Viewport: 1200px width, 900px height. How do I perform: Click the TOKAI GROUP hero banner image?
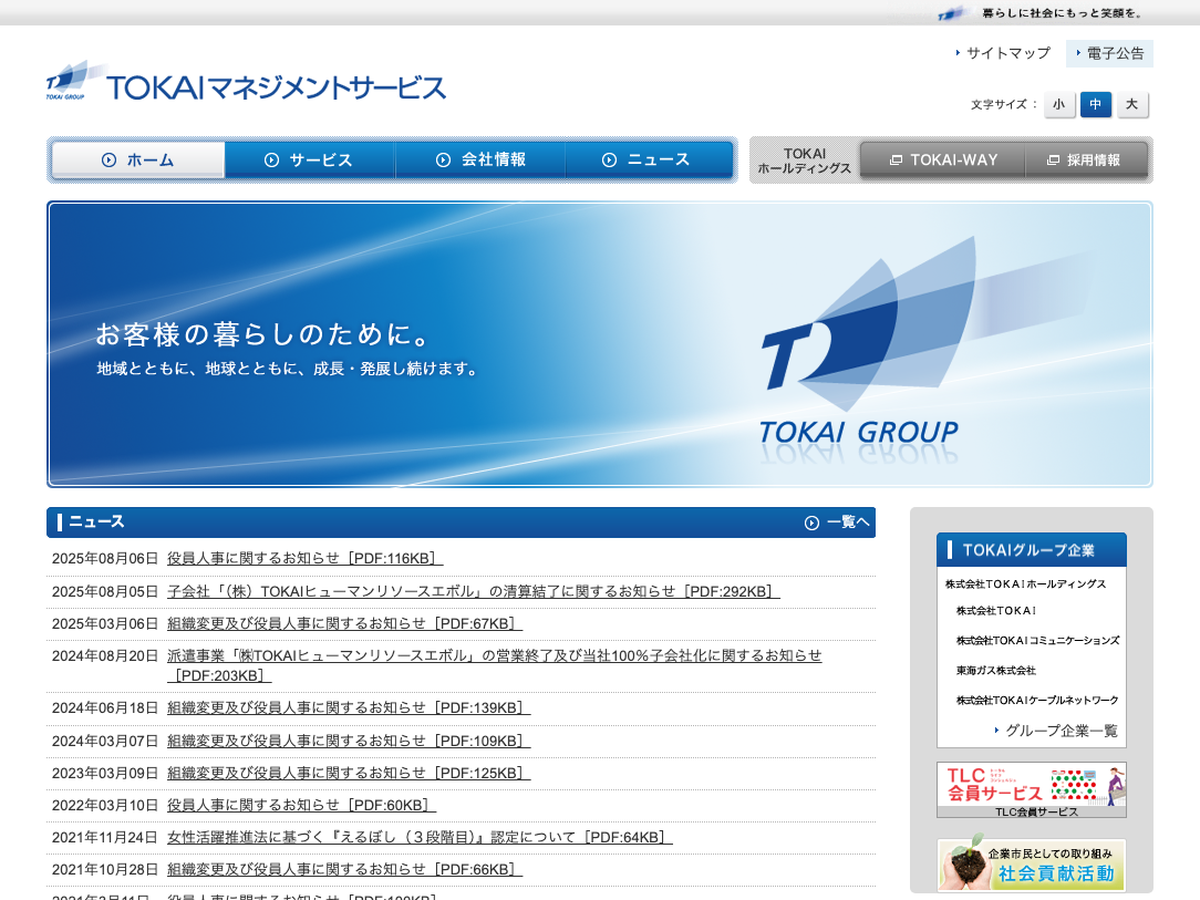pyautogui.click(x=599, y=344)
